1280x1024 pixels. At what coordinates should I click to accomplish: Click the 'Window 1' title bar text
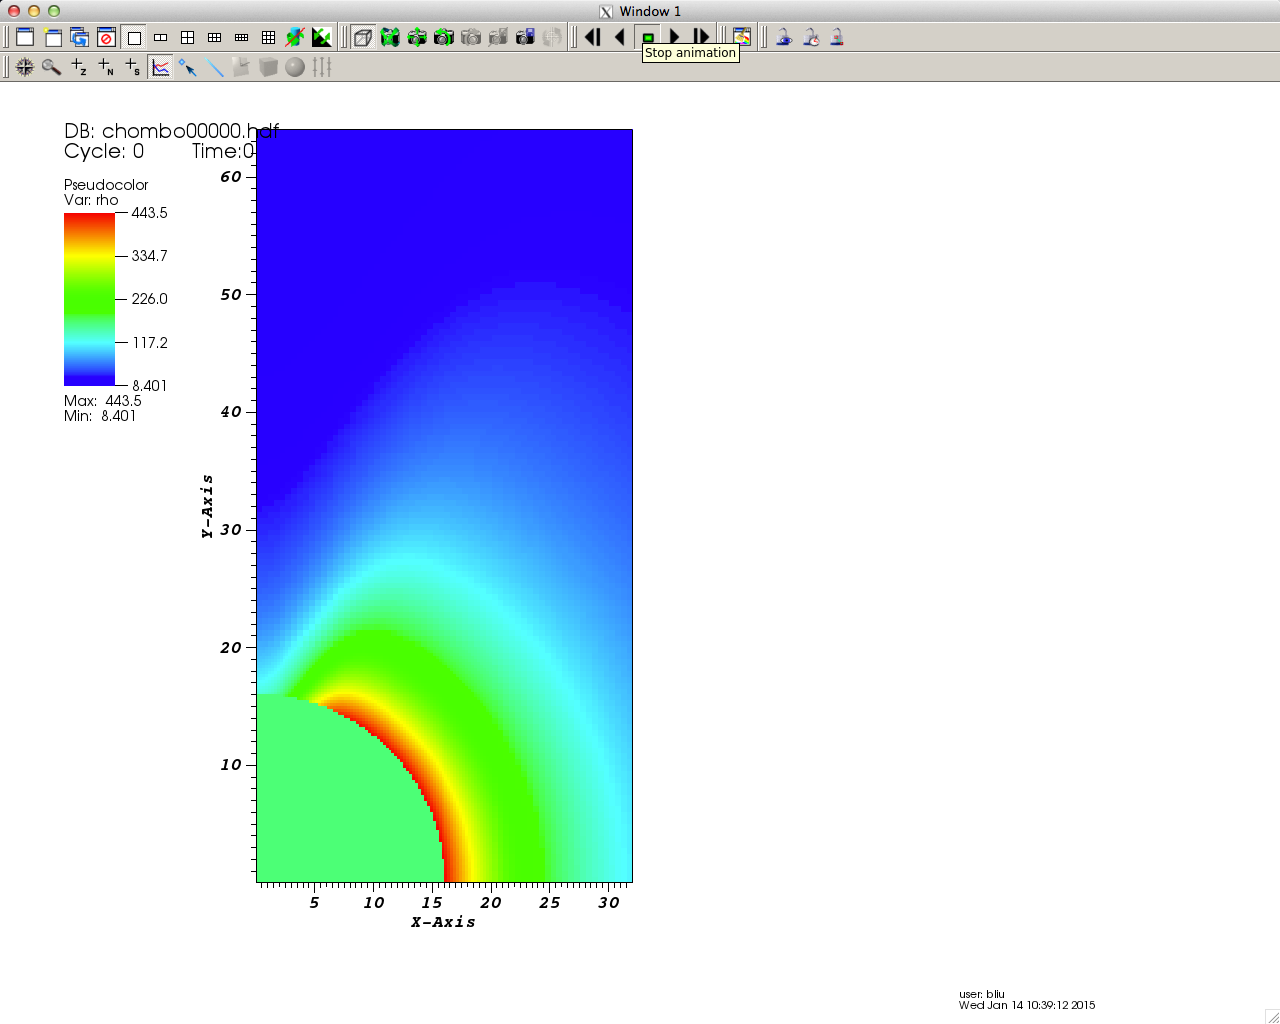[650, 11]
